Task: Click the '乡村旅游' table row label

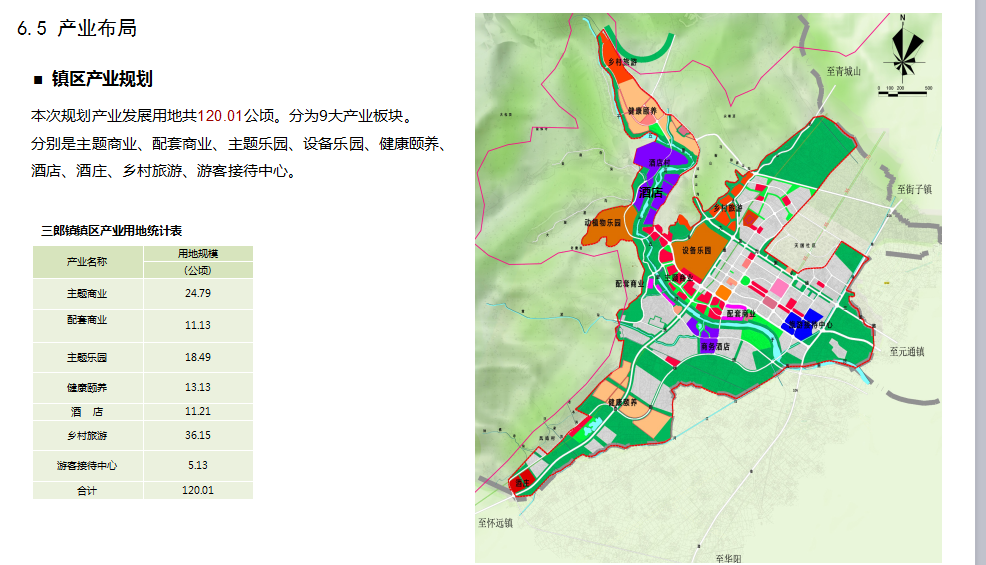Action: [x=87, y=435]
